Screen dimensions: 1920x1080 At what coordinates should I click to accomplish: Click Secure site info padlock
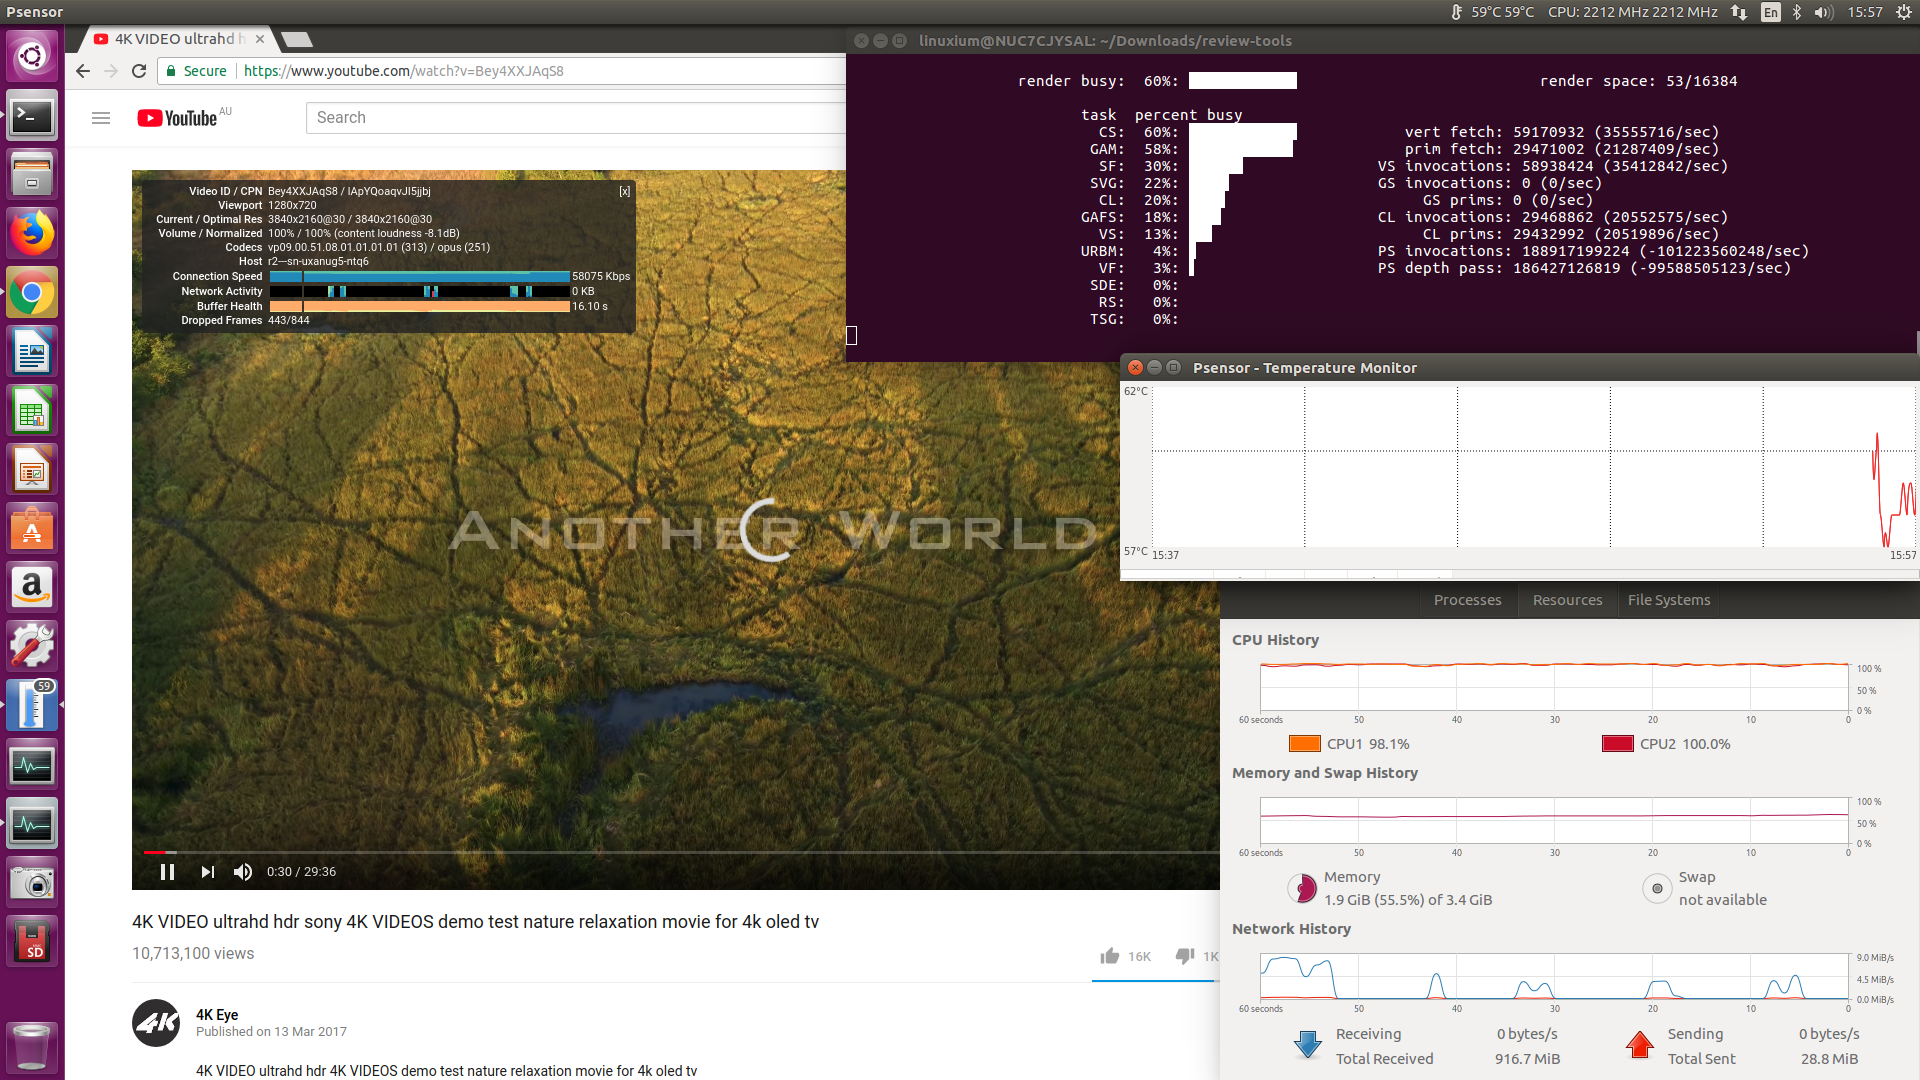(172, 71)
